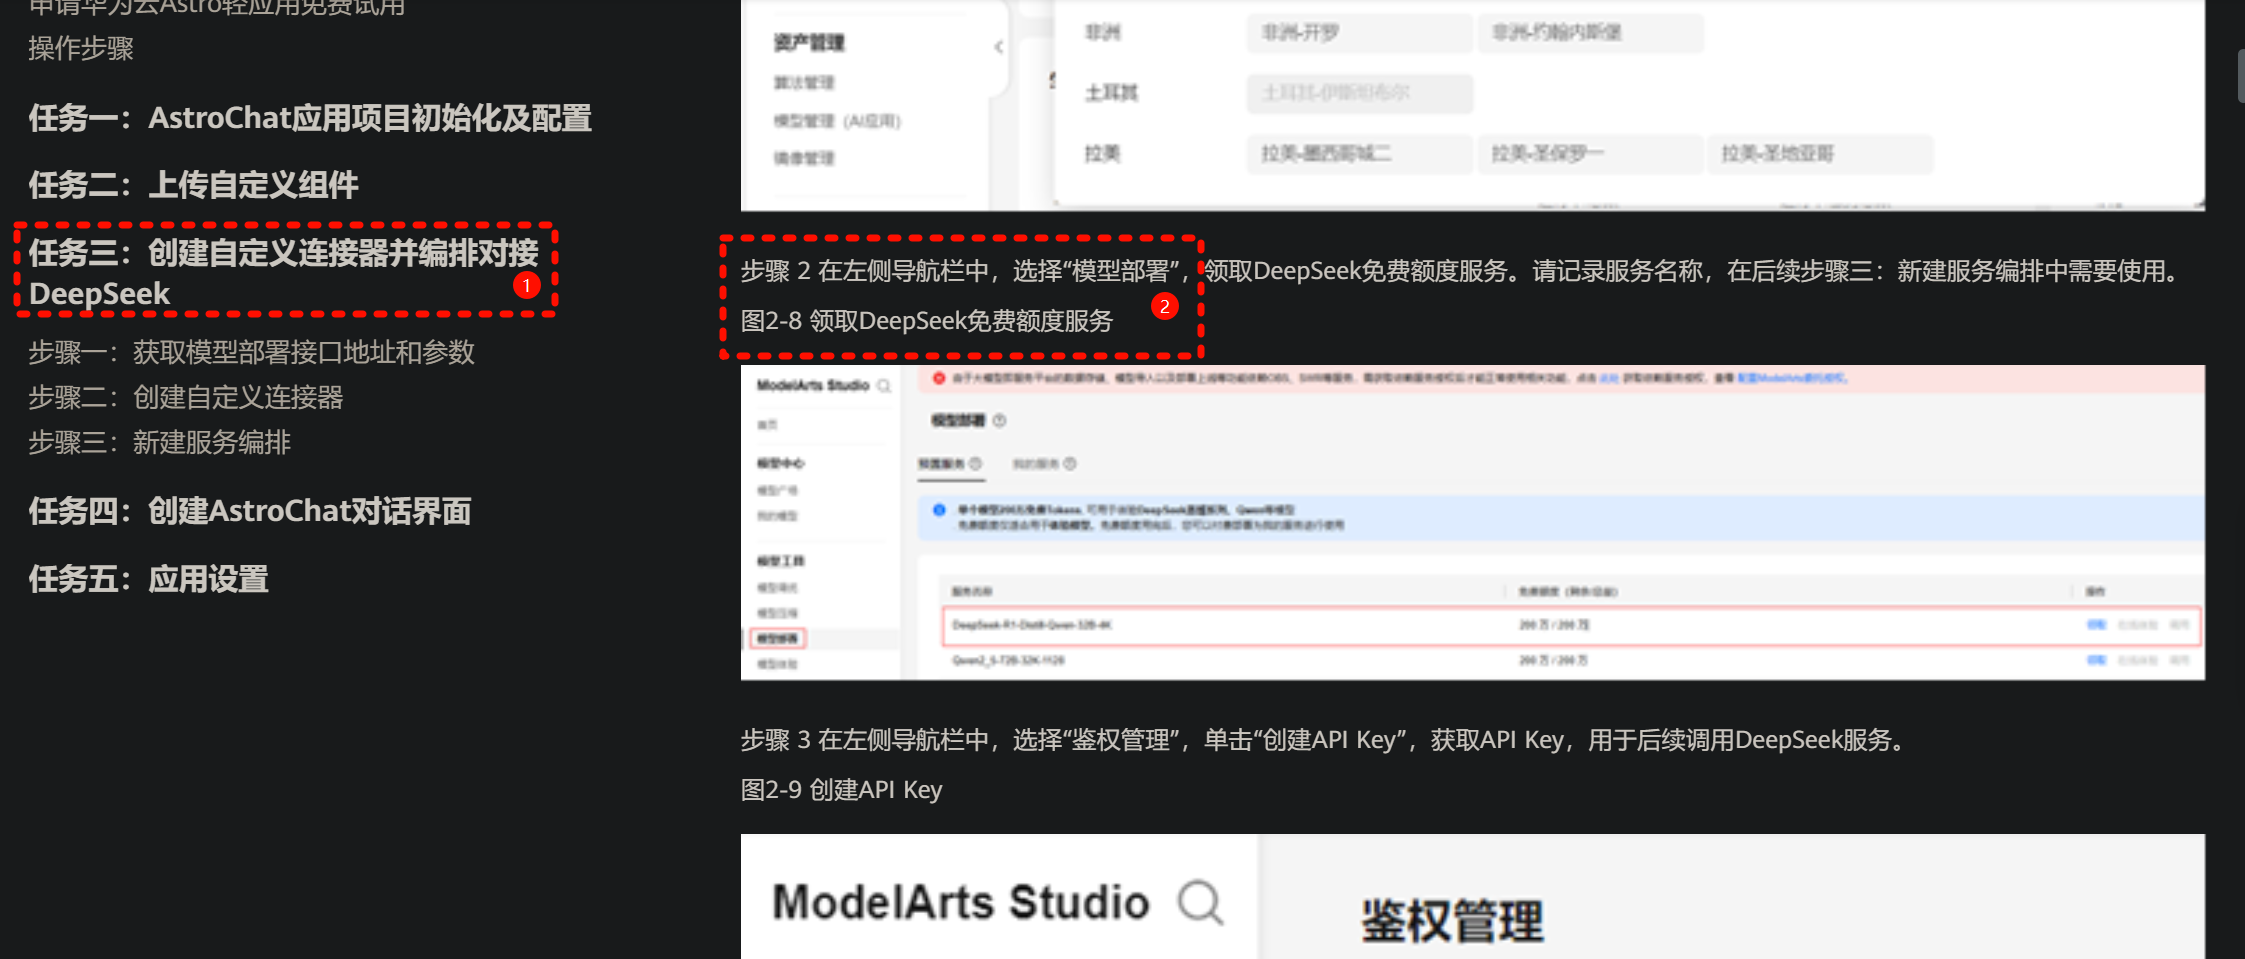Select 步骤一：获取模型部署接口地址和参数
The width and height of the screenshot is (2245, 959).
click(x=251, y=352)
